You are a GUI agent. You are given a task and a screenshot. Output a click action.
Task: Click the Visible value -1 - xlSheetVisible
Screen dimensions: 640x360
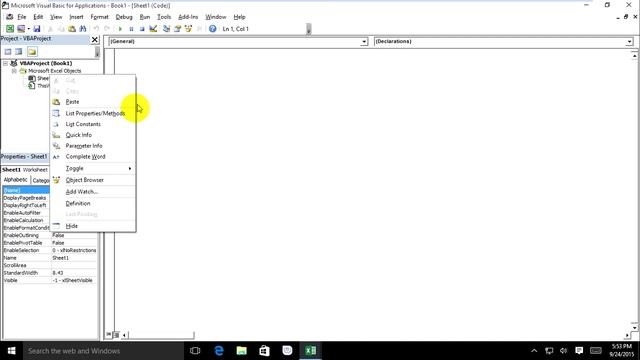(x=74, y=281)
